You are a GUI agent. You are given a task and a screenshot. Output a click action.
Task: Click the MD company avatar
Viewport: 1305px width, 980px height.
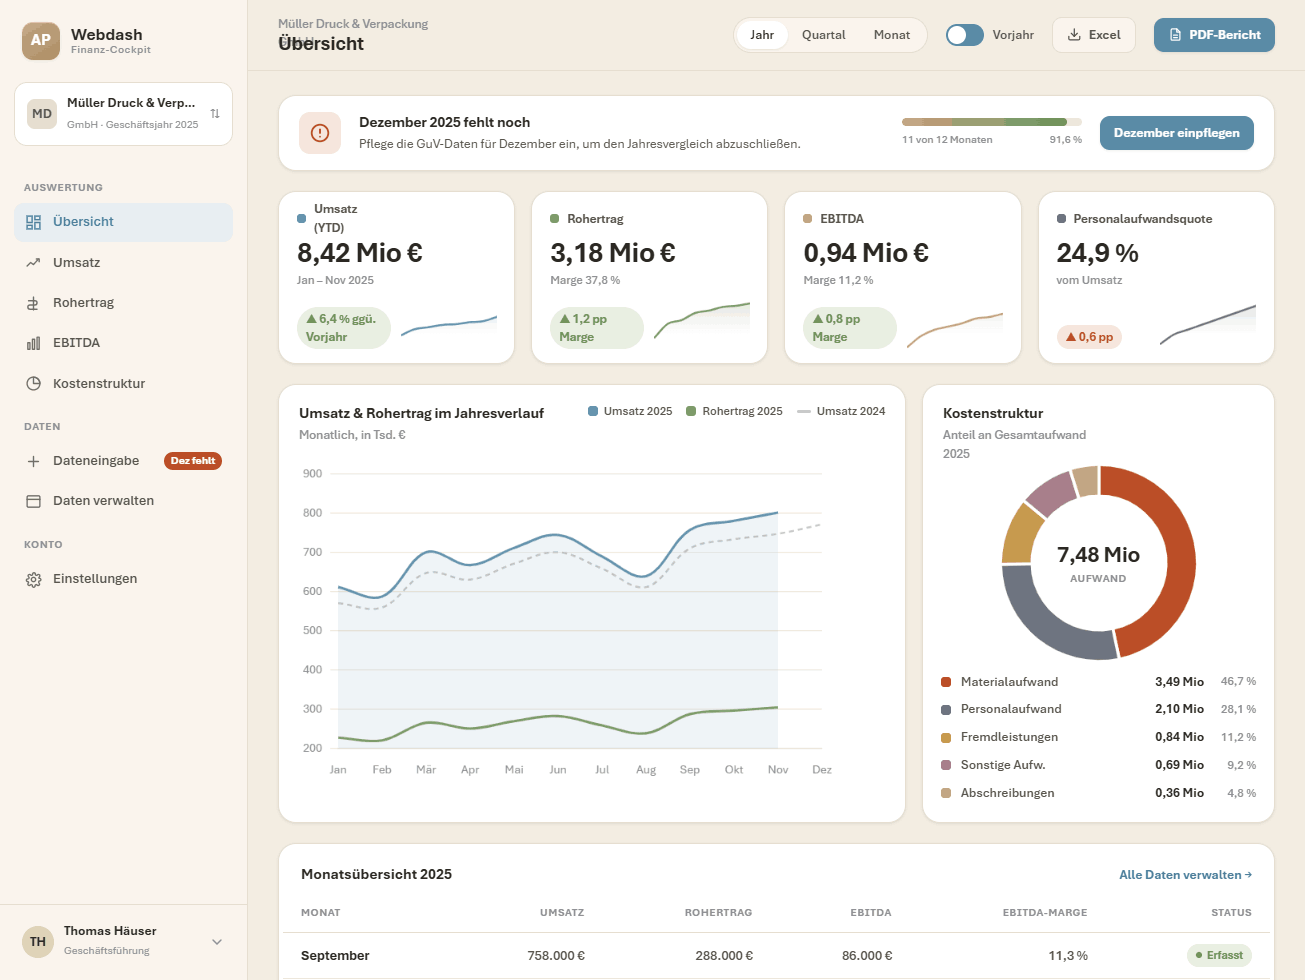click(42, 114)
